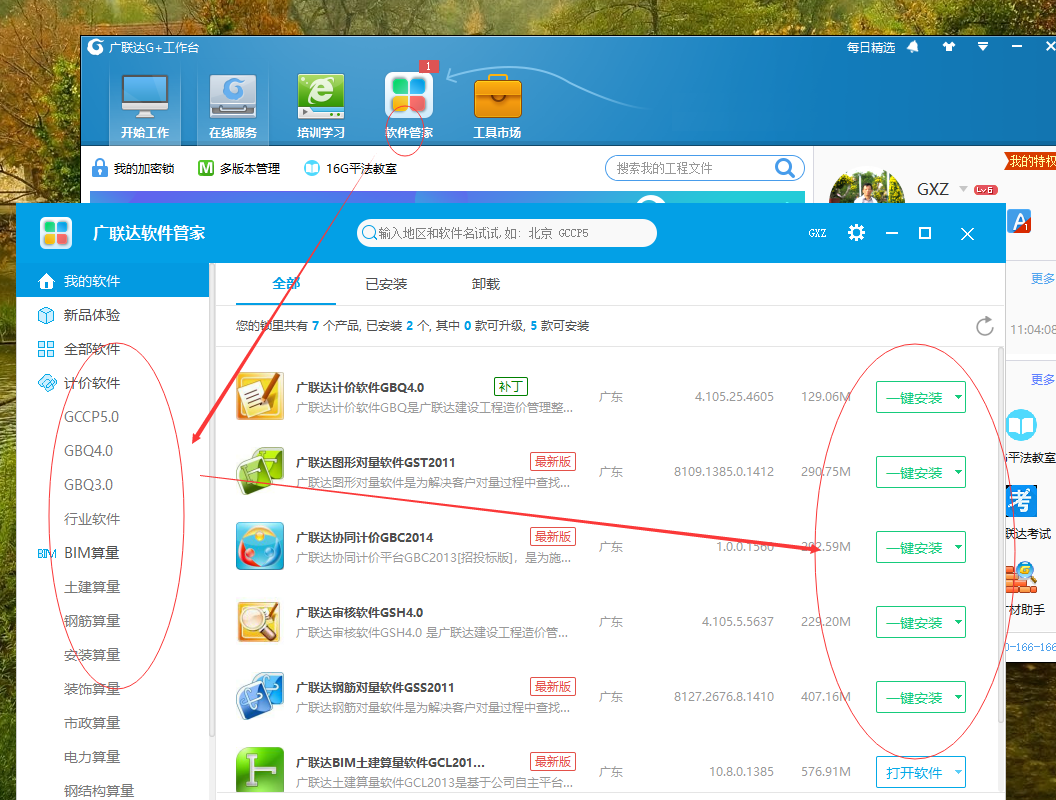Switch to the 已安装 tab
This screenshot has width=1056, height=800.
[386, 284]
